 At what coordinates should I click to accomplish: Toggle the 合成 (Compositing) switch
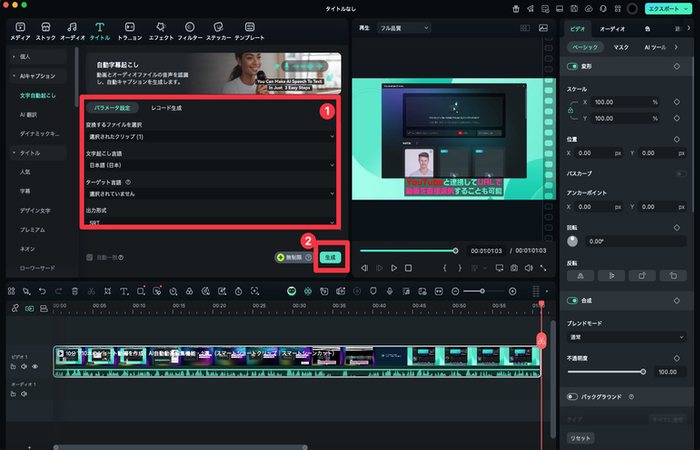(x=573, y=300)
